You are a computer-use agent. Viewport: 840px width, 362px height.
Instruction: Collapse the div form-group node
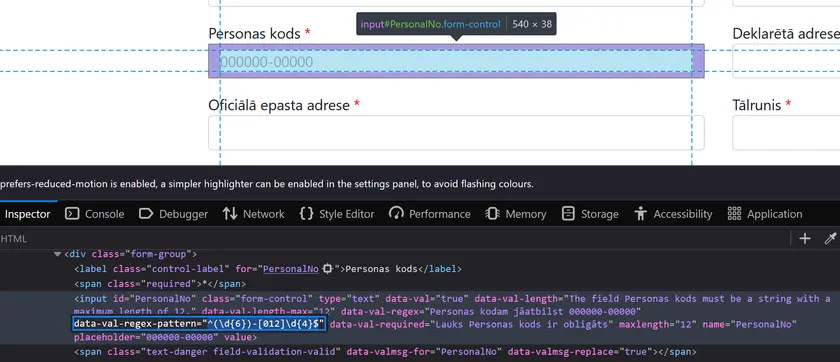pos(57,254)
